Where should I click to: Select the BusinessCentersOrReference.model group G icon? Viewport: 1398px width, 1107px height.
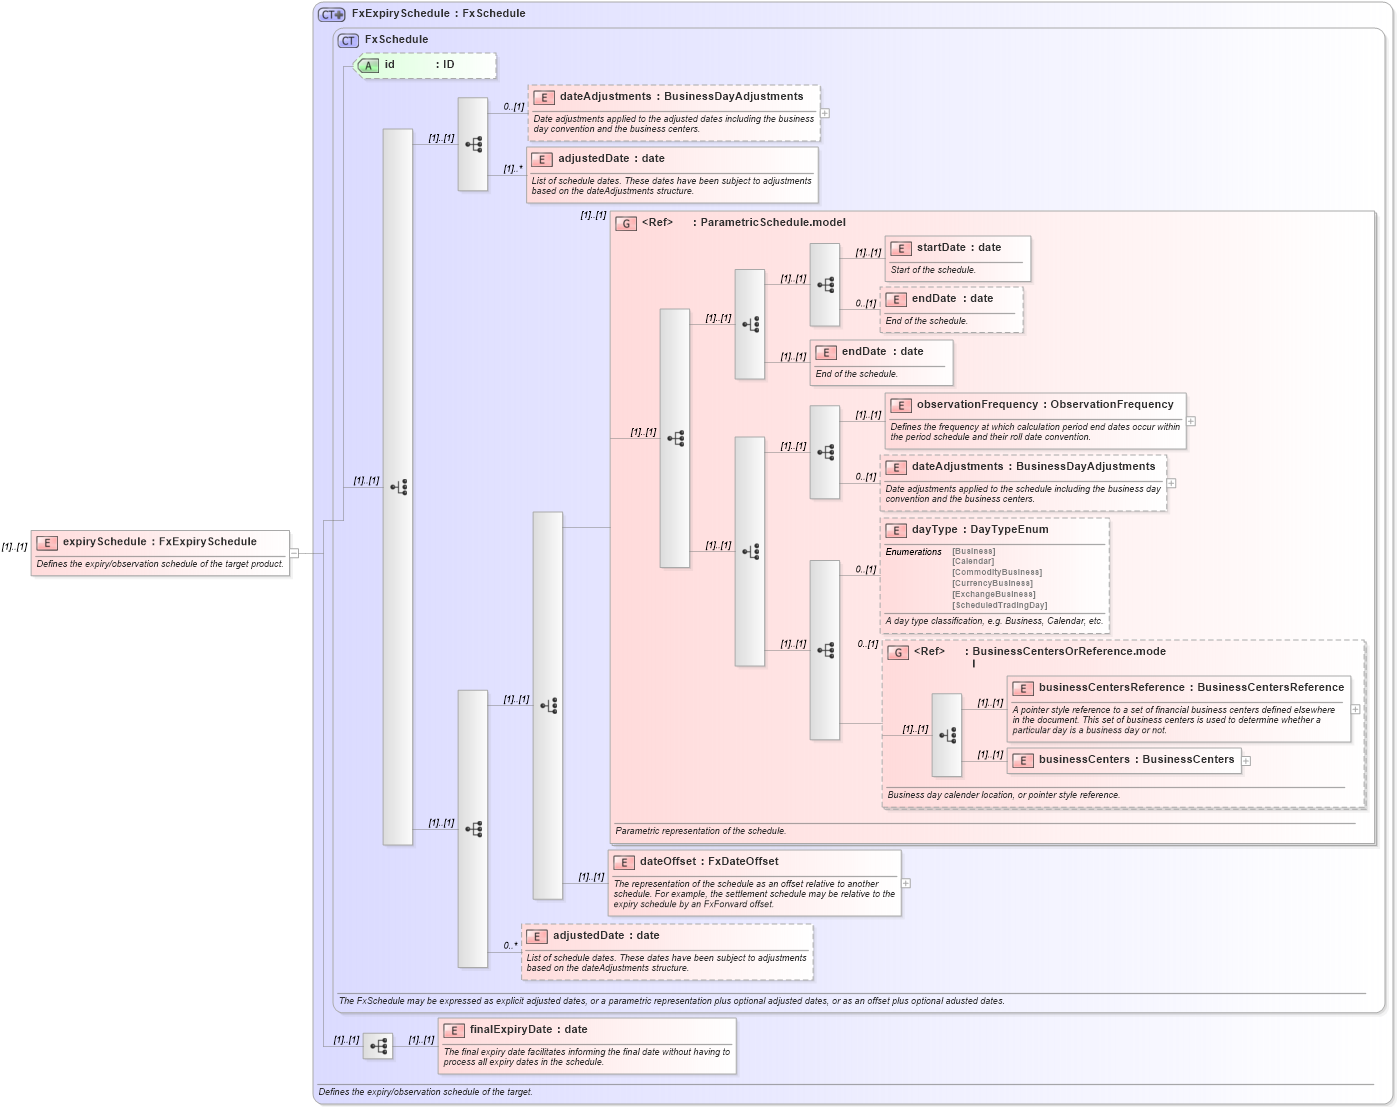(x=899, y=653)
